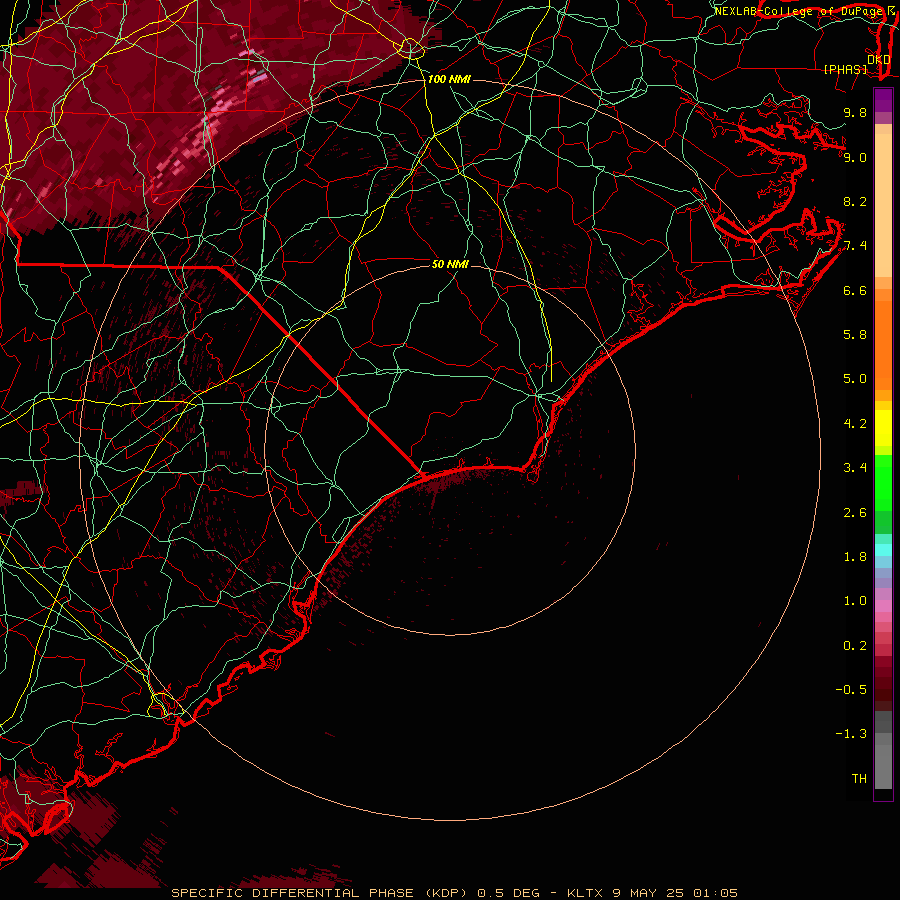This screenshot has width=900, height=900.
Task: Pick the bright yellow color bar segment
Action: (883, 428)
